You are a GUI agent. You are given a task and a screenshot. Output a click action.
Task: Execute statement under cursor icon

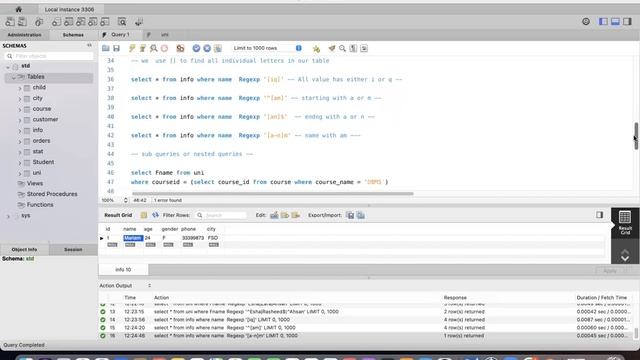[142, 48]
